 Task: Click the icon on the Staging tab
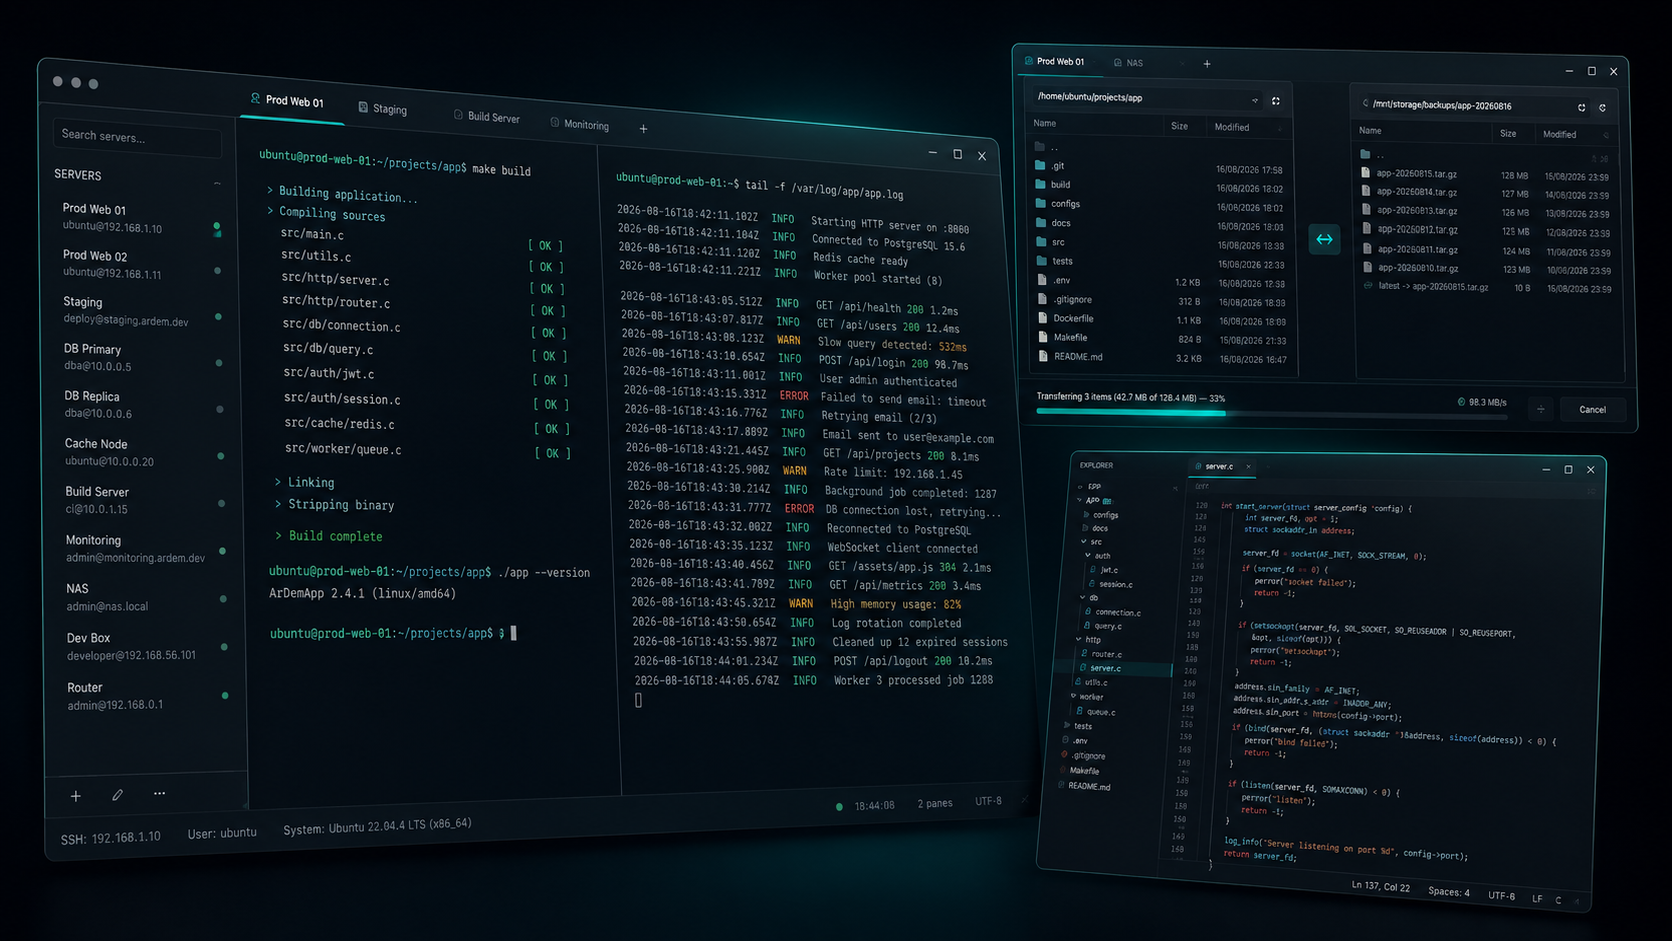pos(363,107)
